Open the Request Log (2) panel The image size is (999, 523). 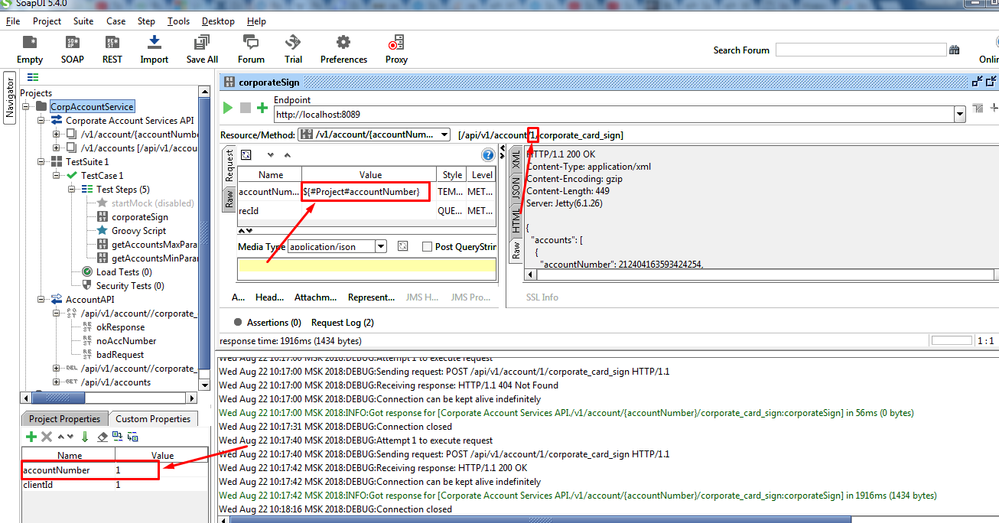tap(342, 323)
